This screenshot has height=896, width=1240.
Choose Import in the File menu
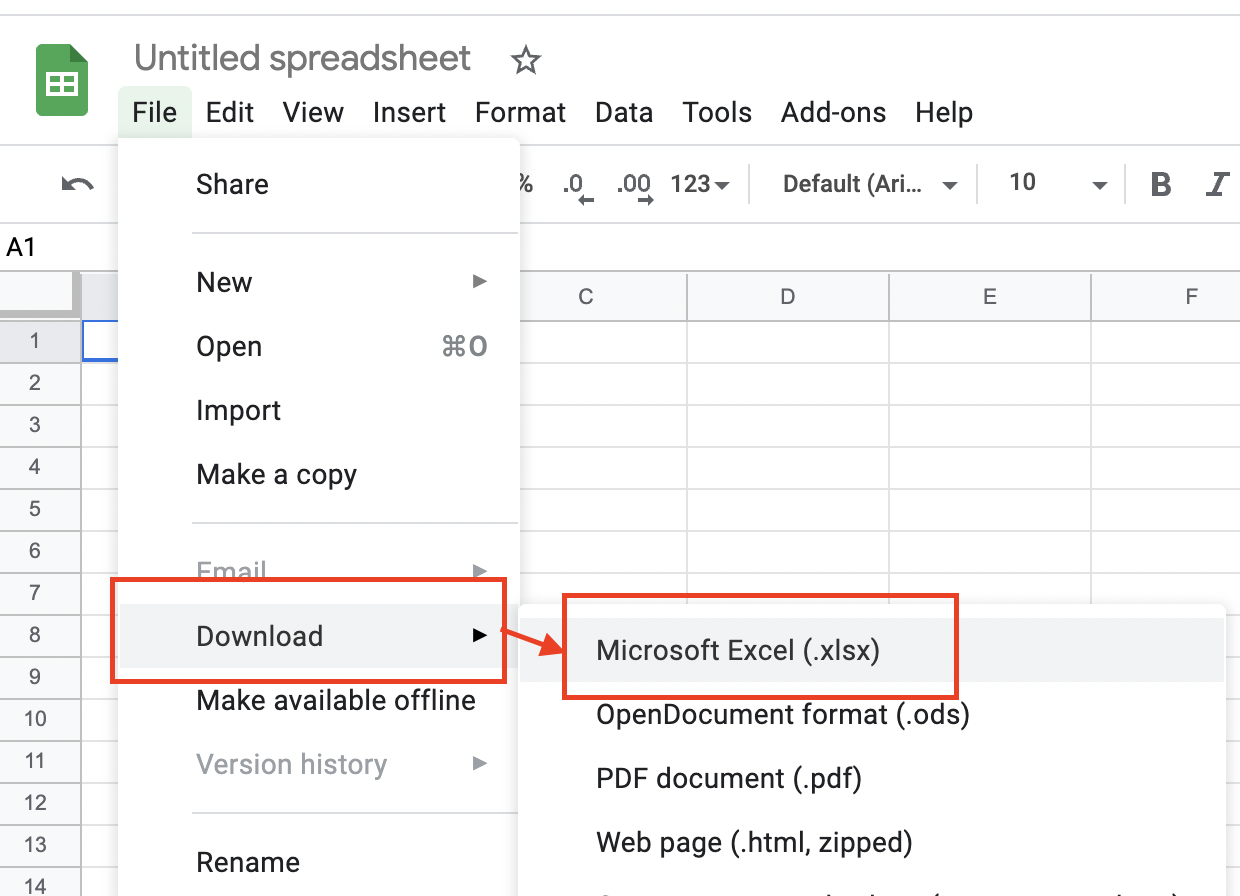click(319, 410)
